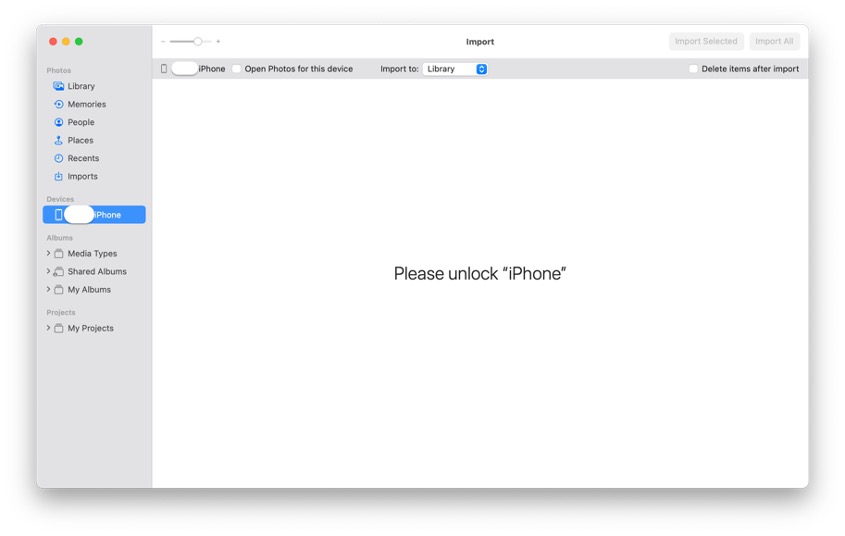The height and width of the screenshot is (536, 845).
Task: Open the Import to Library dropdown
Action: pos(455,69)
